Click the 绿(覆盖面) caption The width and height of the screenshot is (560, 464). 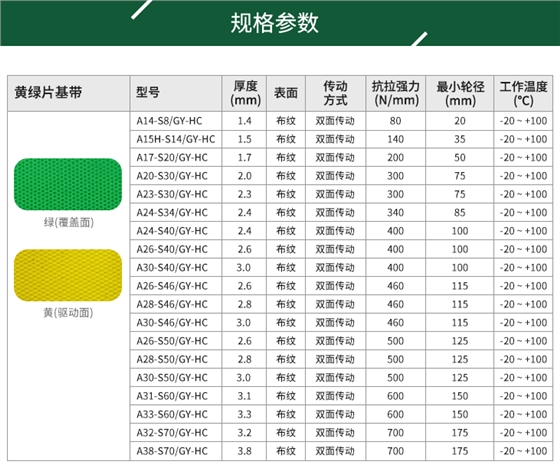tap(69, 223)
